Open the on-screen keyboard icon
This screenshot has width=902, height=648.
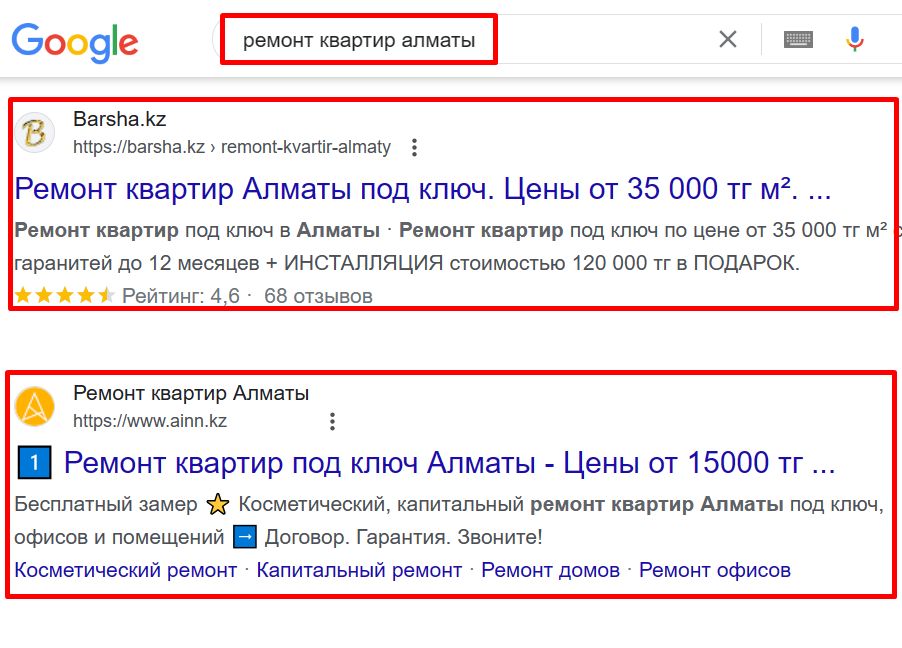797,38
